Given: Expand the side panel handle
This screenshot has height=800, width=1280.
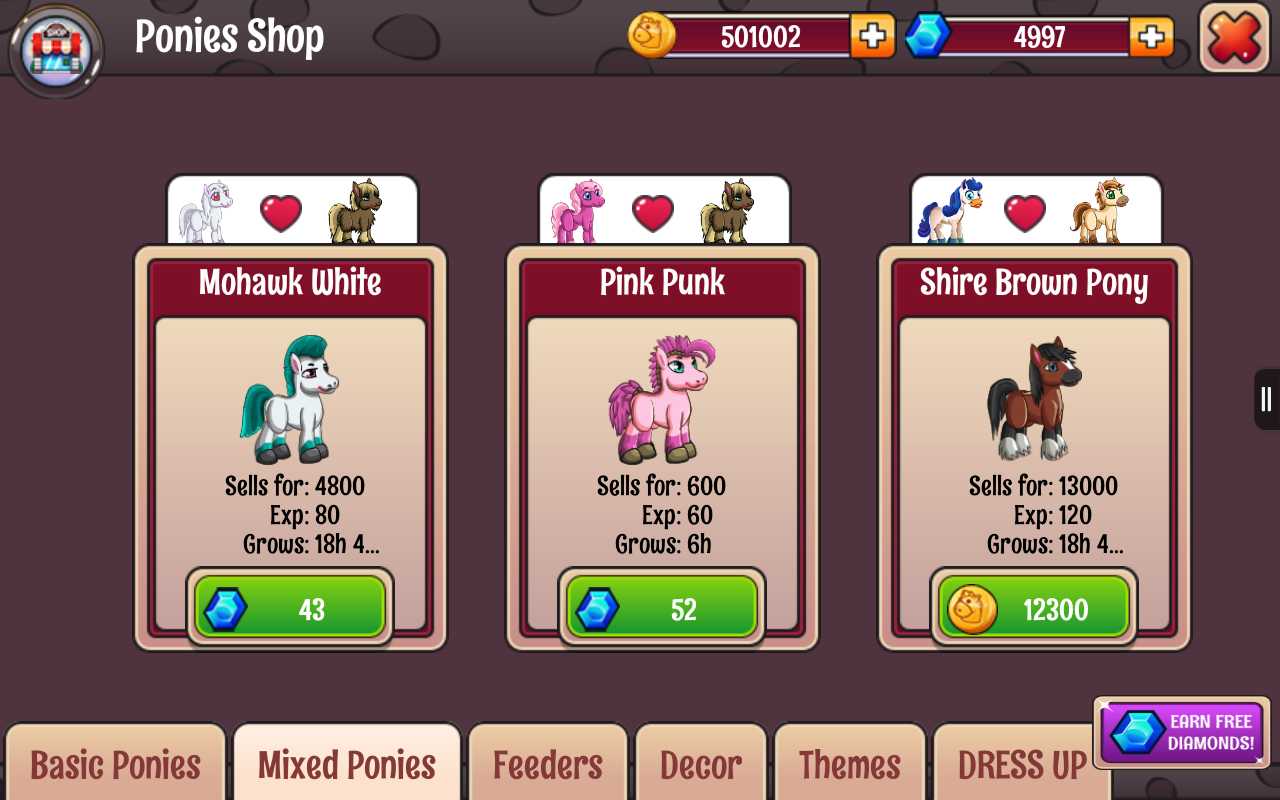Looking at the screenshot, I should click(1267, 399).
